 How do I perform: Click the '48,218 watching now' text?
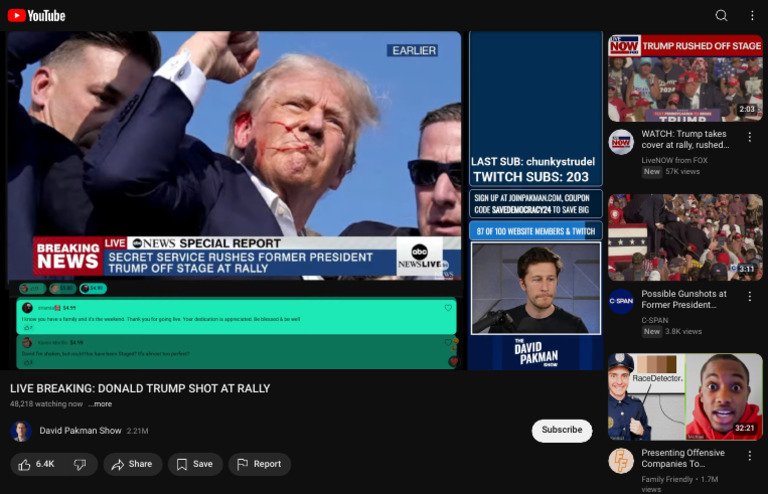click(x=47, y=404)
